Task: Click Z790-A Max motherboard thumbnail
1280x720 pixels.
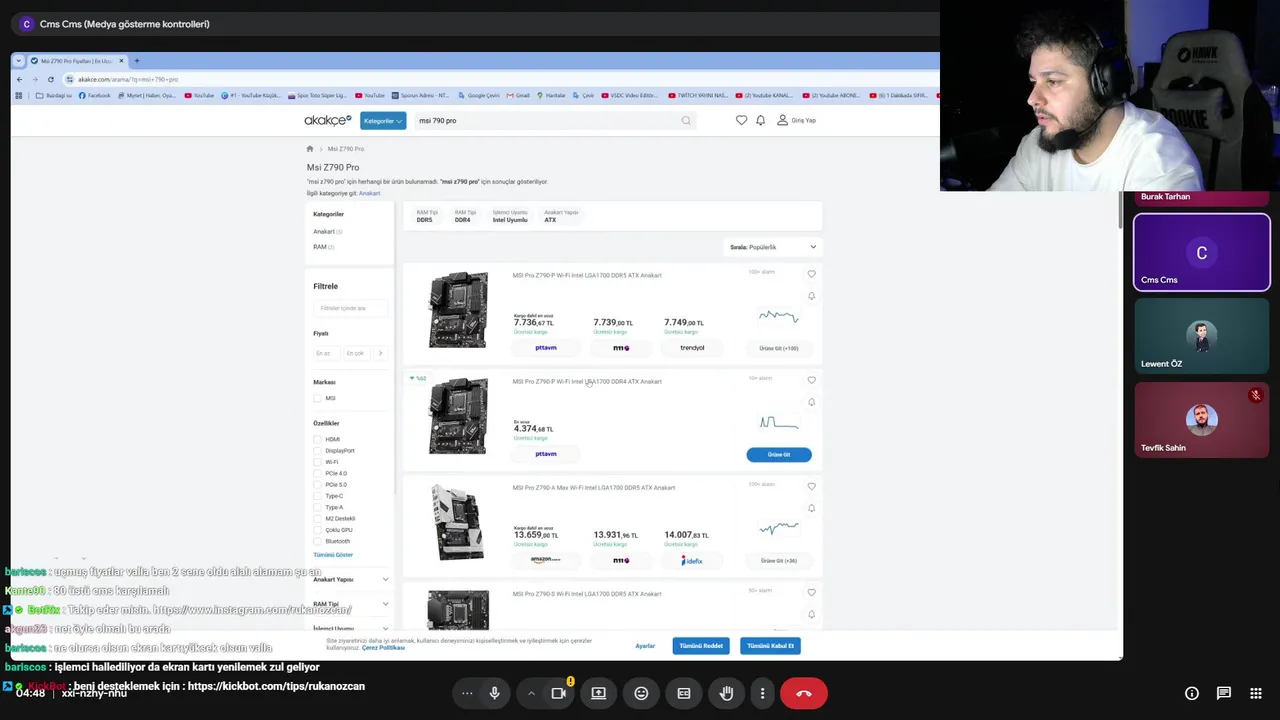Action: (x=458, y=522)
